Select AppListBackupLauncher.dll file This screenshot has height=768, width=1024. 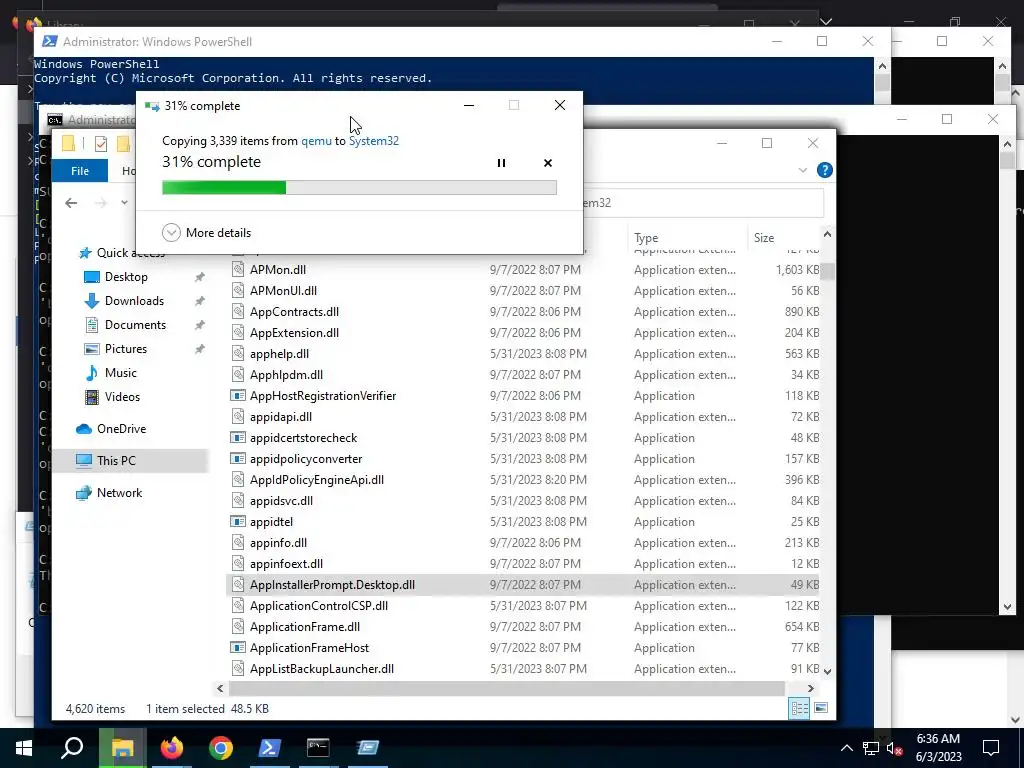[321, 669]
